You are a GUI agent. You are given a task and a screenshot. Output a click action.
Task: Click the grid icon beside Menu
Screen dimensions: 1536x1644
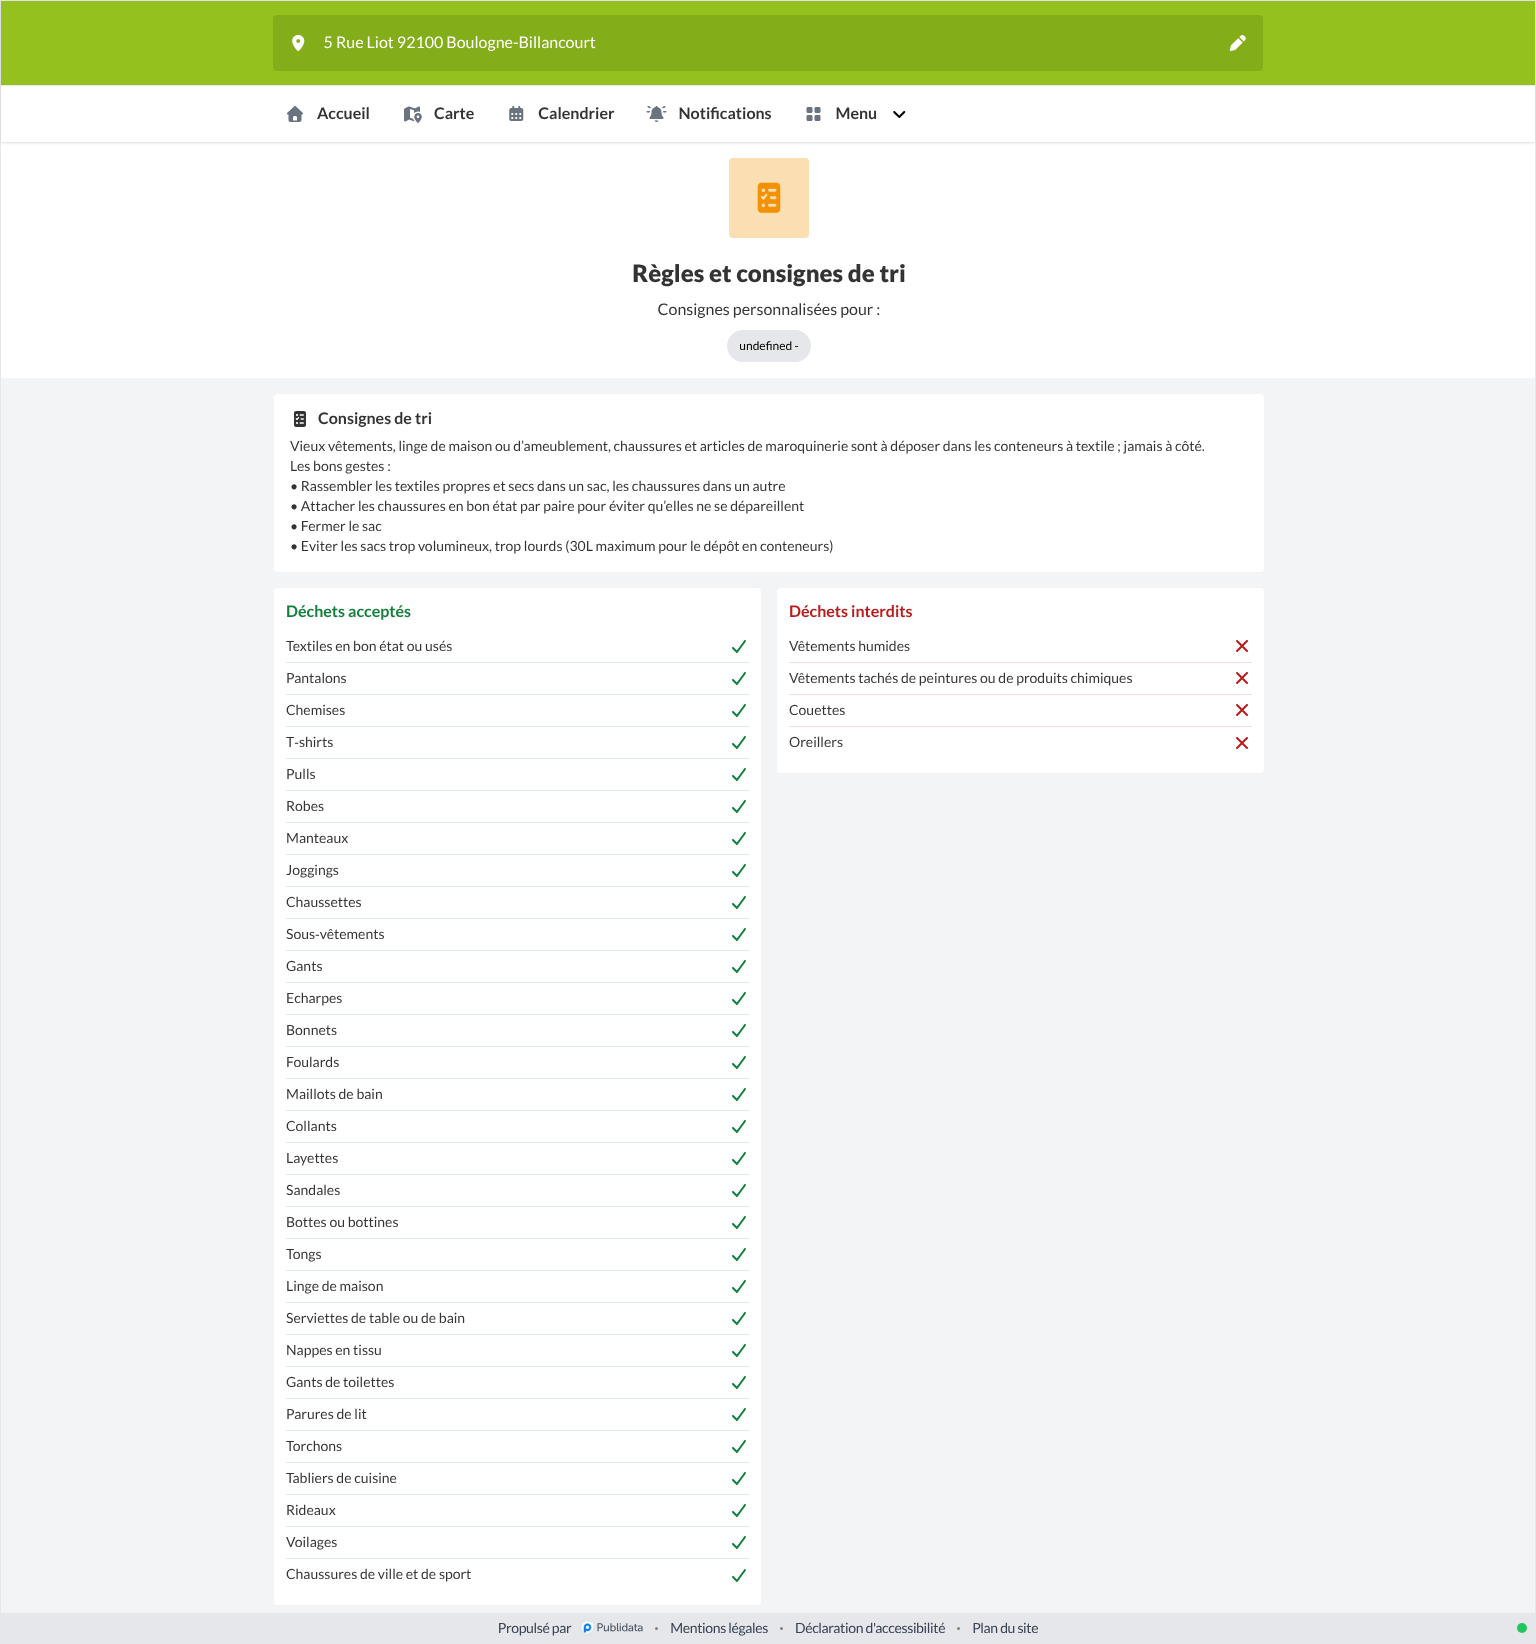point(813,114)
